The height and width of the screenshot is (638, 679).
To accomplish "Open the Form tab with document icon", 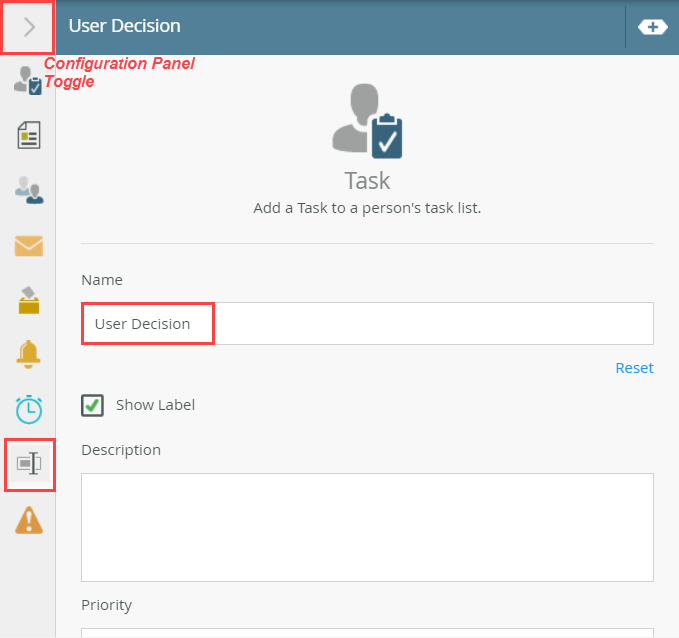I will (29, 135).
